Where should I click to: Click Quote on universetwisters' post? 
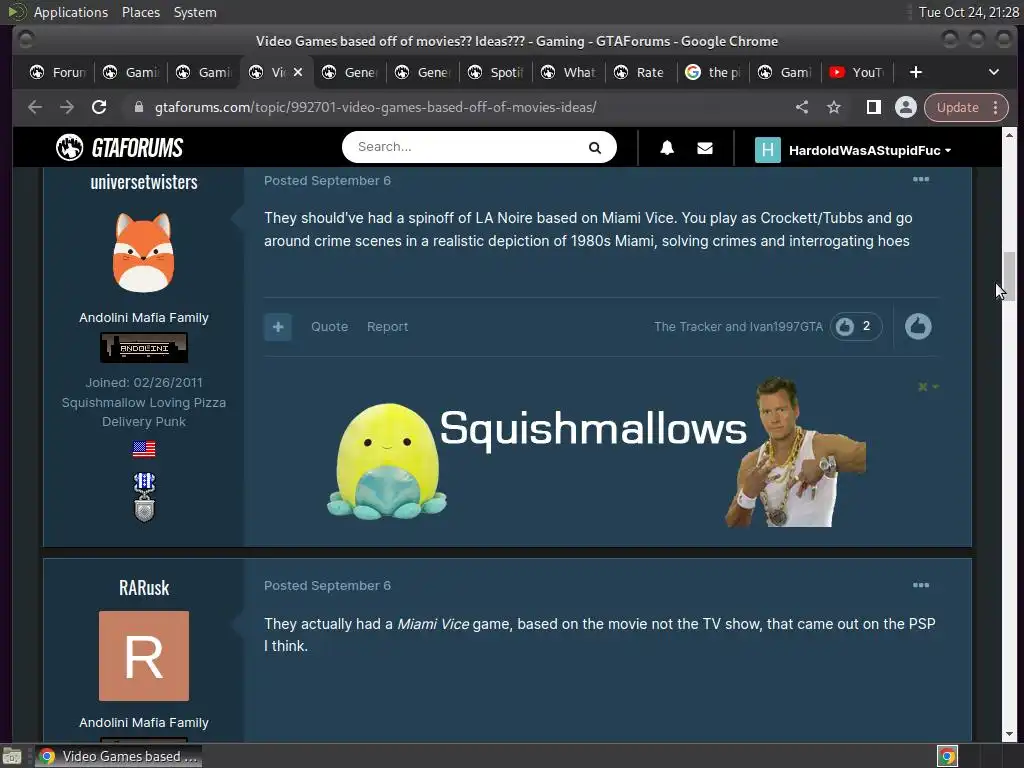pyautogui.click(x=329, y=327)
